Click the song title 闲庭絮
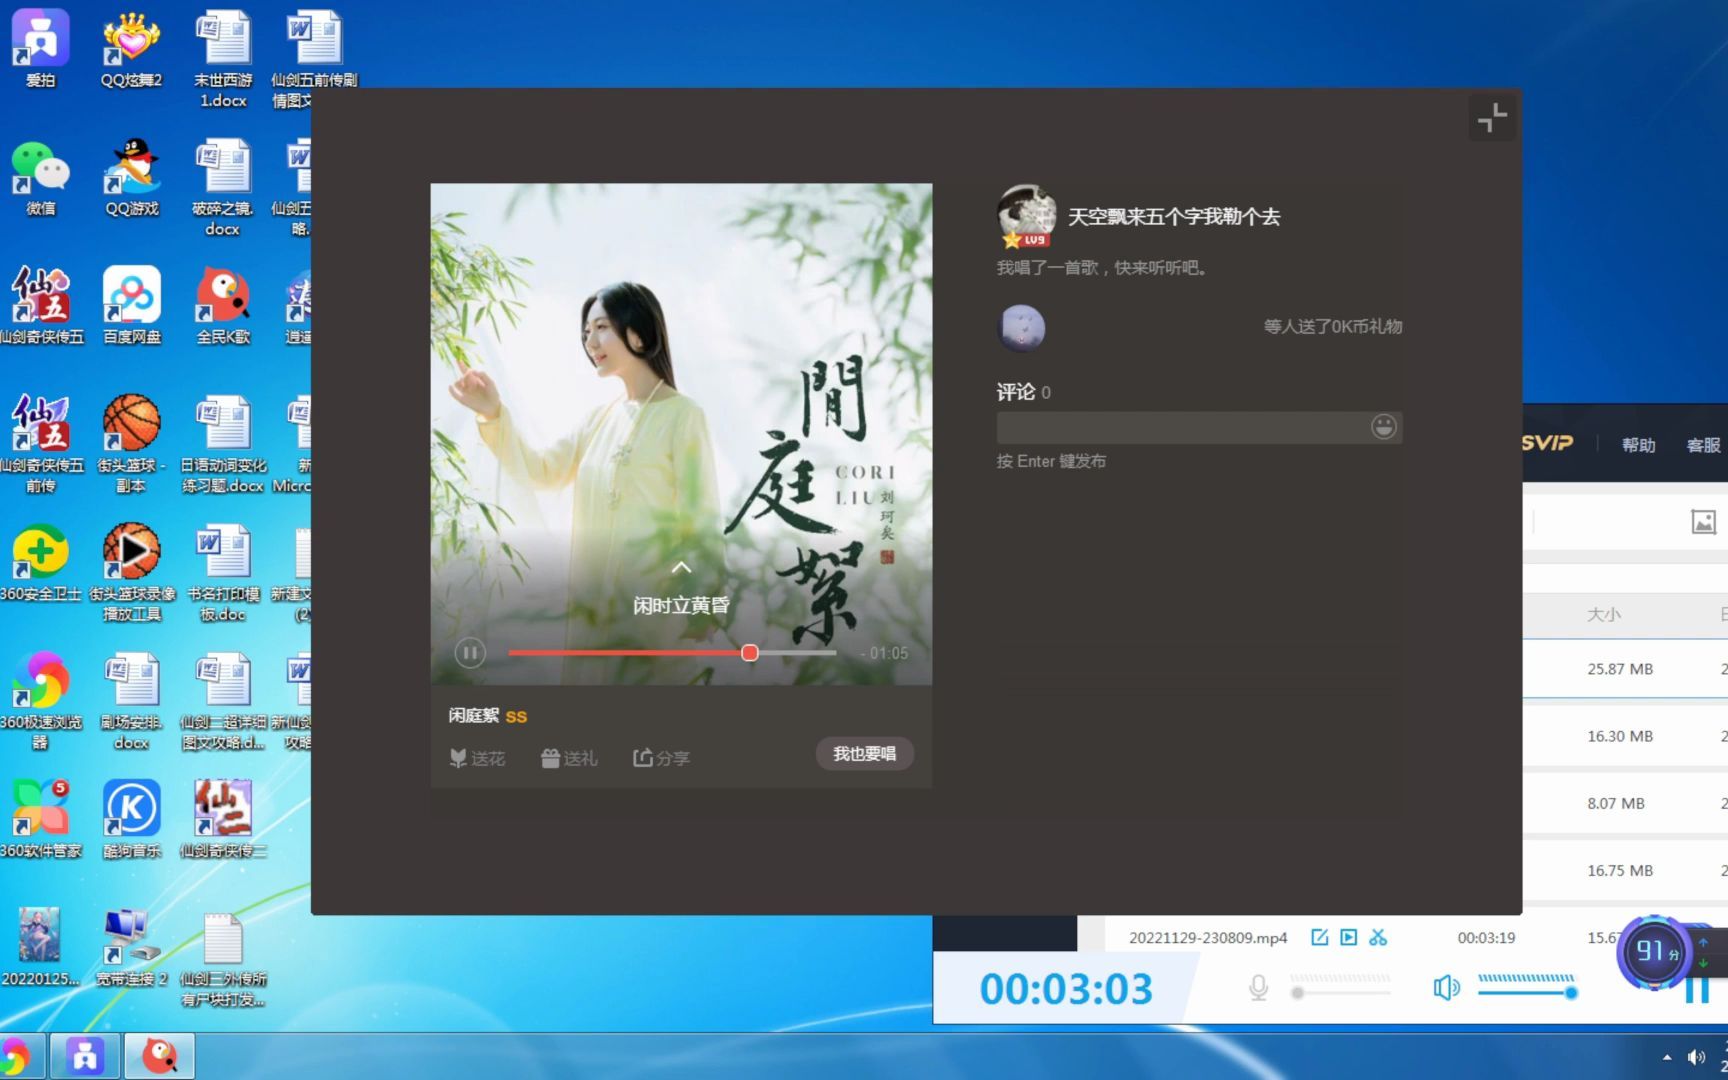Viewport: 1728px width, 1080px height. [x=473, y=715]
